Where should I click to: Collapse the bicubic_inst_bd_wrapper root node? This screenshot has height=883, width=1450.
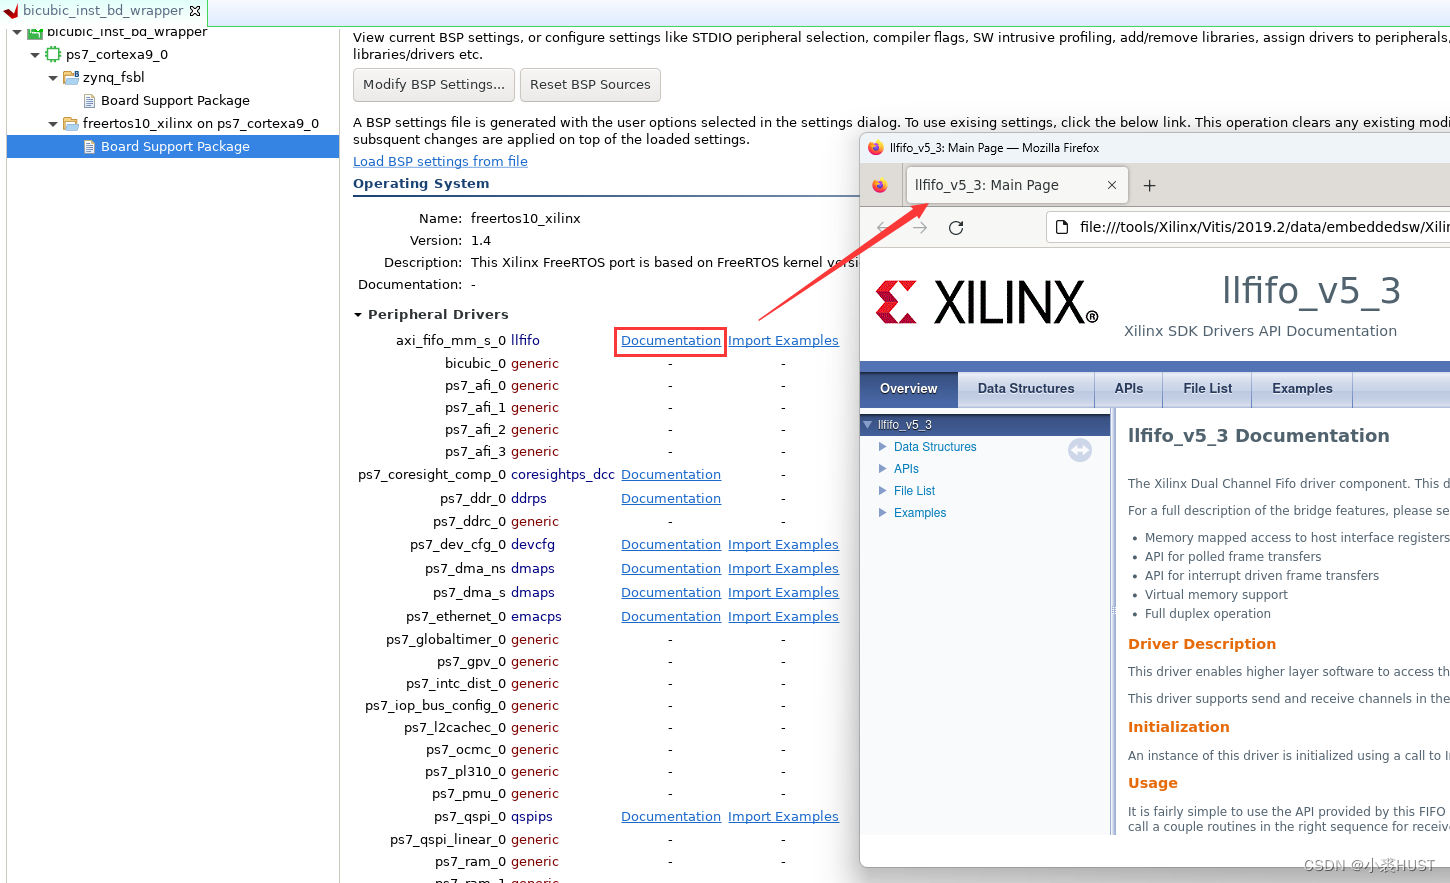17,33
